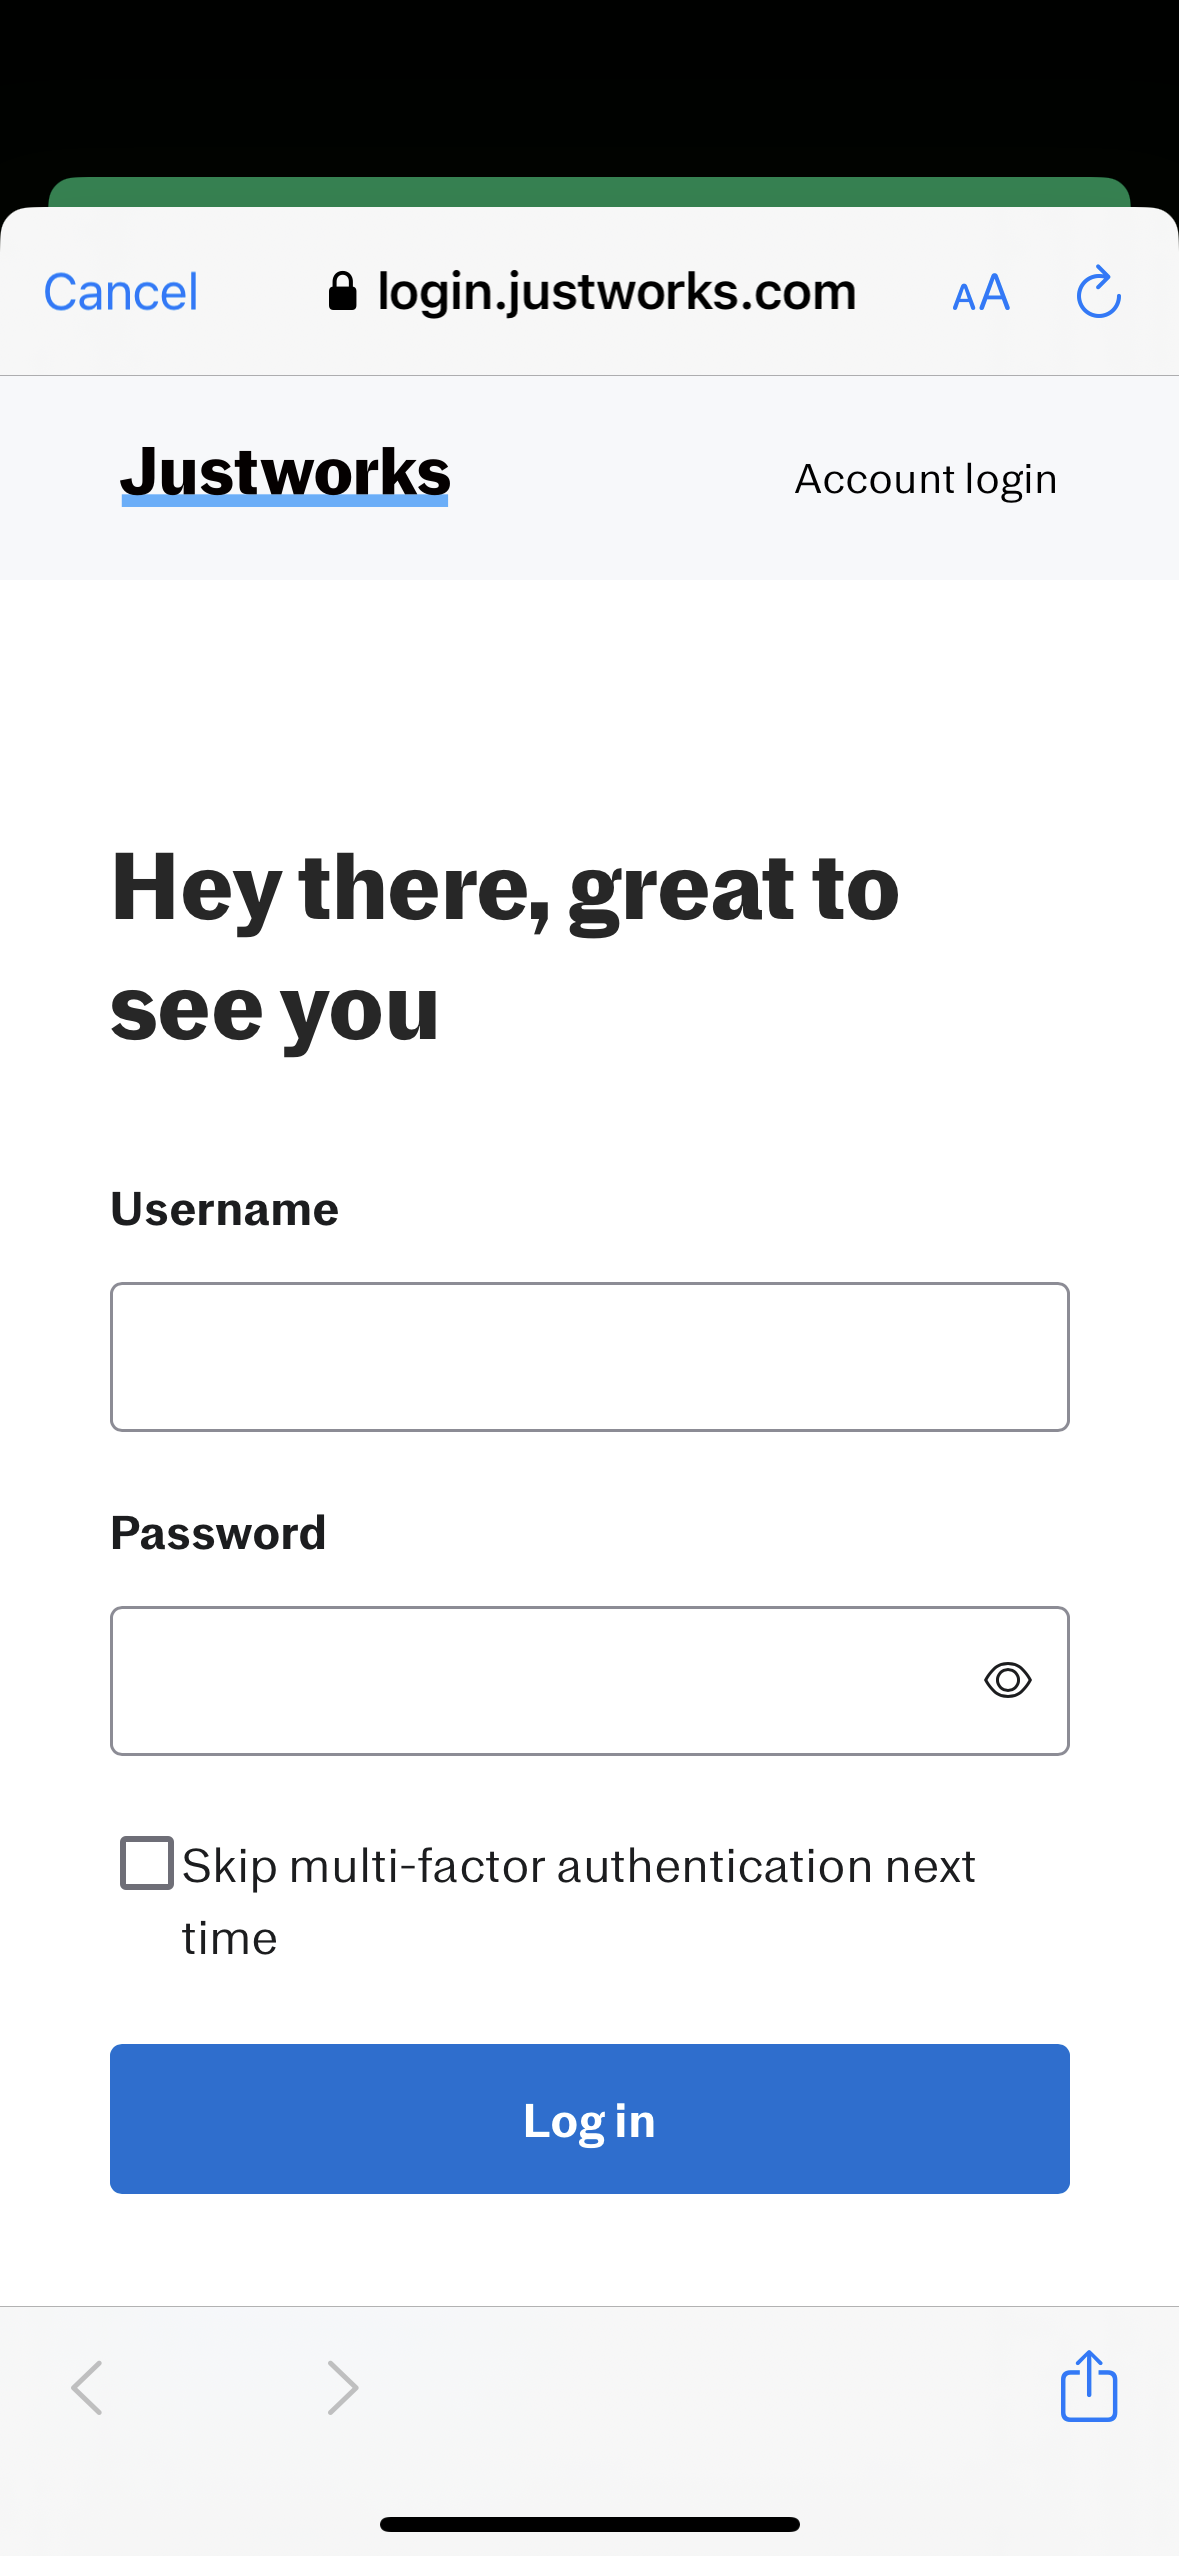This screenshot has height=2556, width=1179.
Task: Check Skip multi-factor authentication next time
Action: (147, 1863)
